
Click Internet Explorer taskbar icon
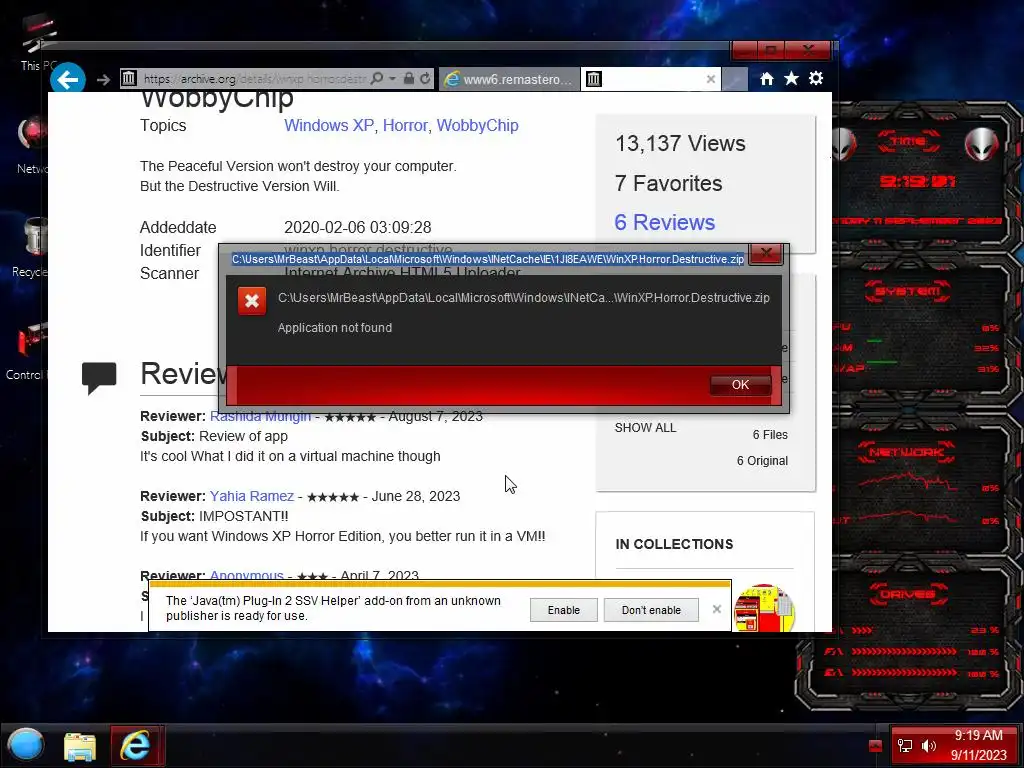(135, 745)
